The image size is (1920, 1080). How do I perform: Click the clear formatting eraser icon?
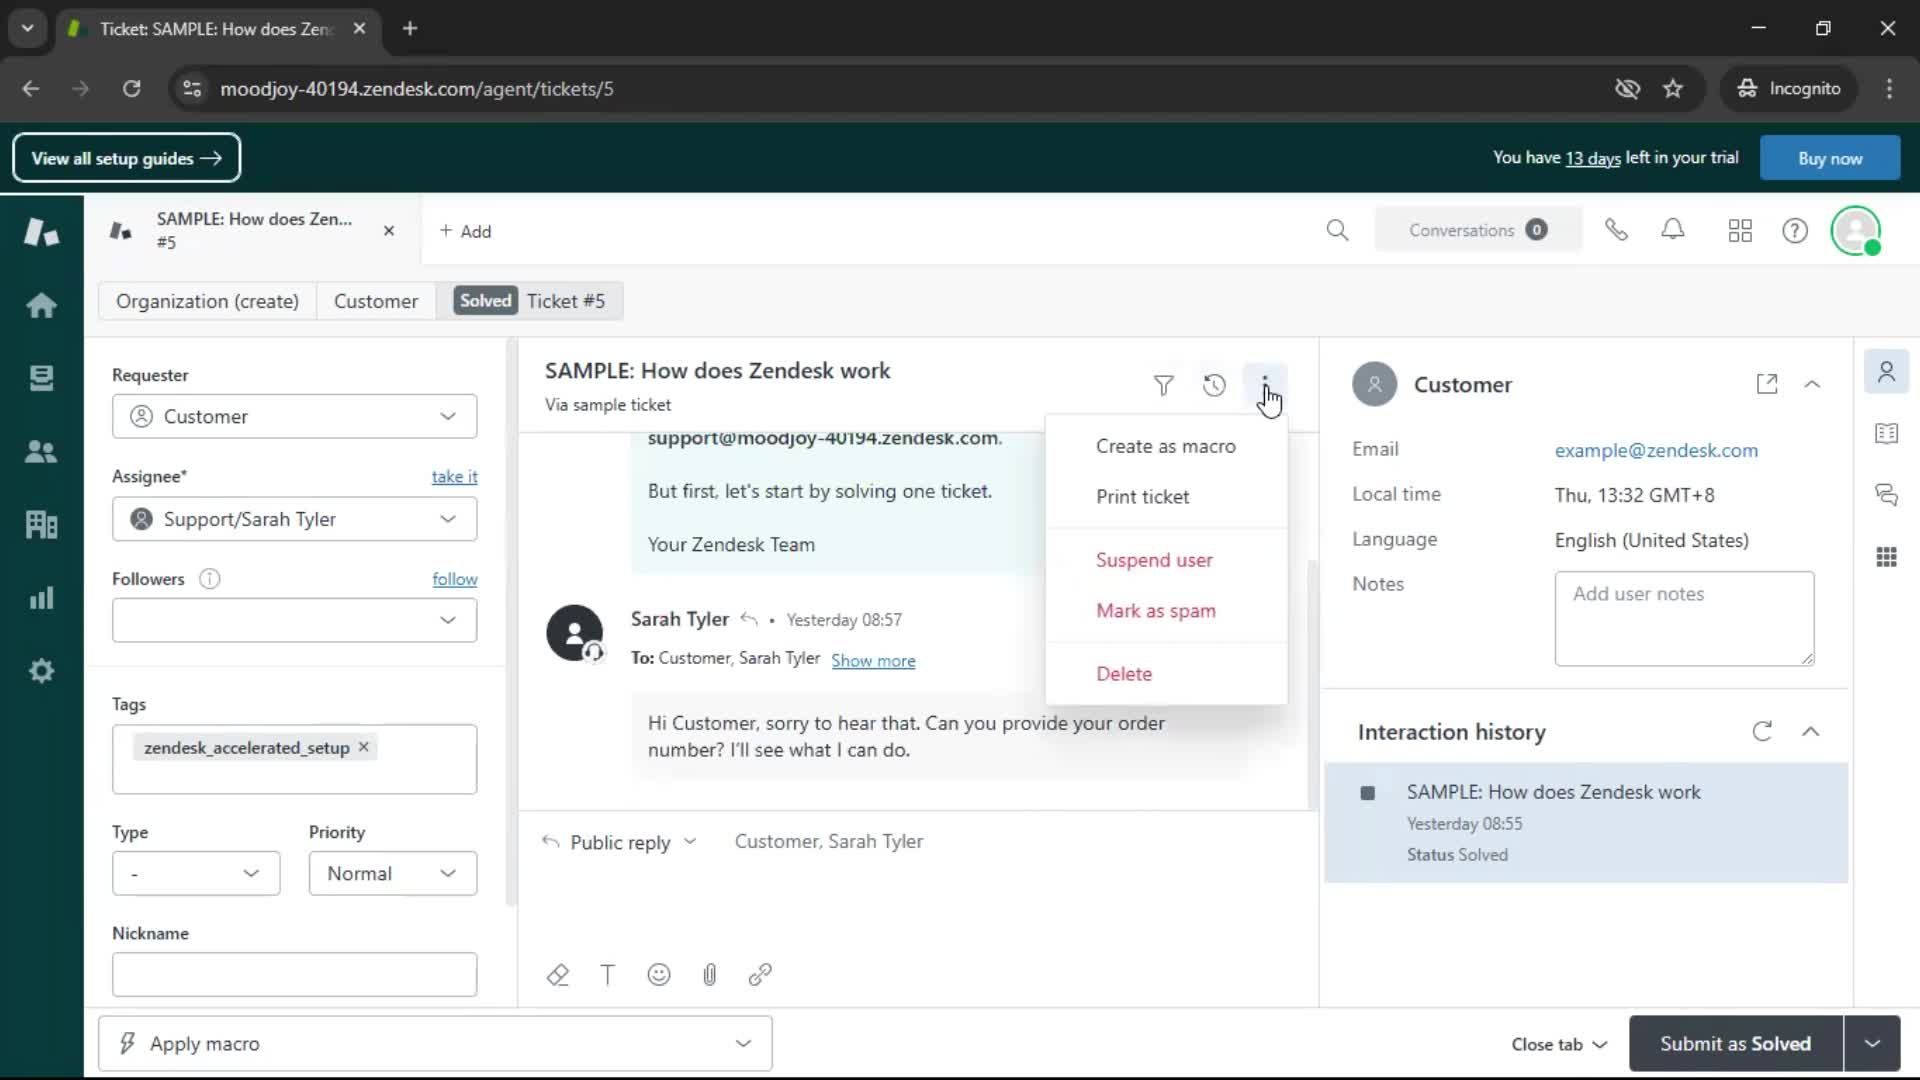point(558,975)
